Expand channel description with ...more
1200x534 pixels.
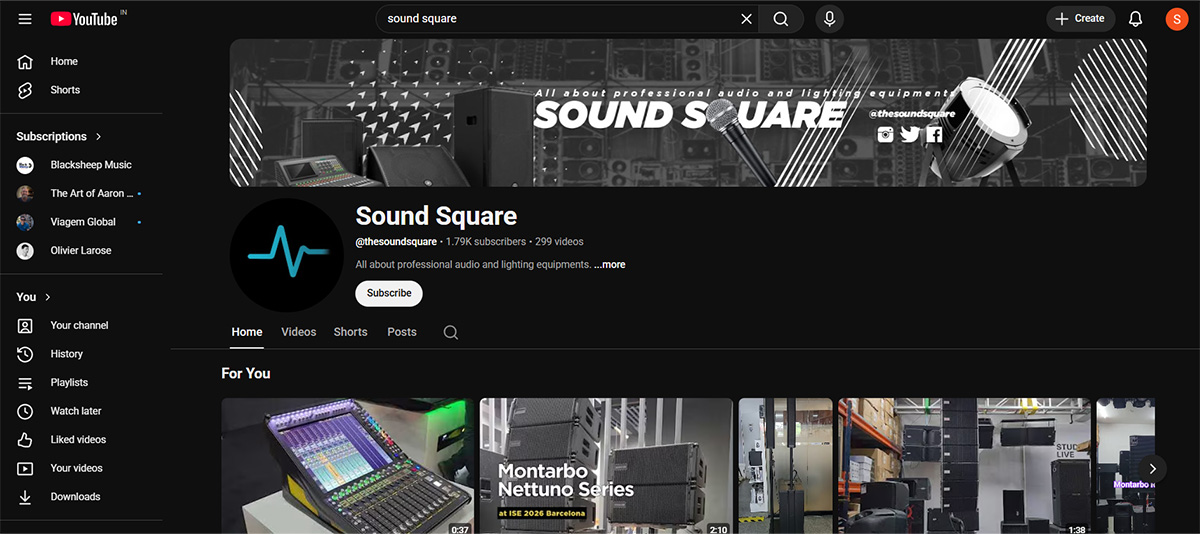[x=609, y=265]
